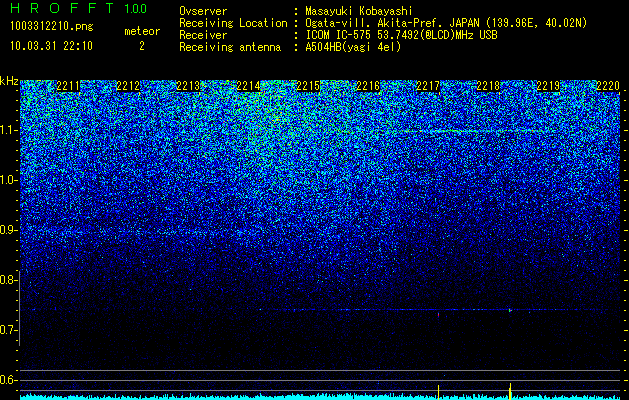
Task: Click the Receiving Location label
Action: [x=233, y=23]
